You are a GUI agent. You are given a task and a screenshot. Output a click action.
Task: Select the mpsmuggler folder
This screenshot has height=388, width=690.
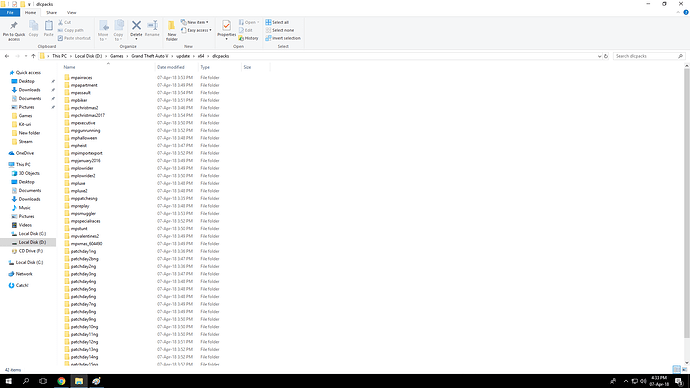(x=83, y=214)
